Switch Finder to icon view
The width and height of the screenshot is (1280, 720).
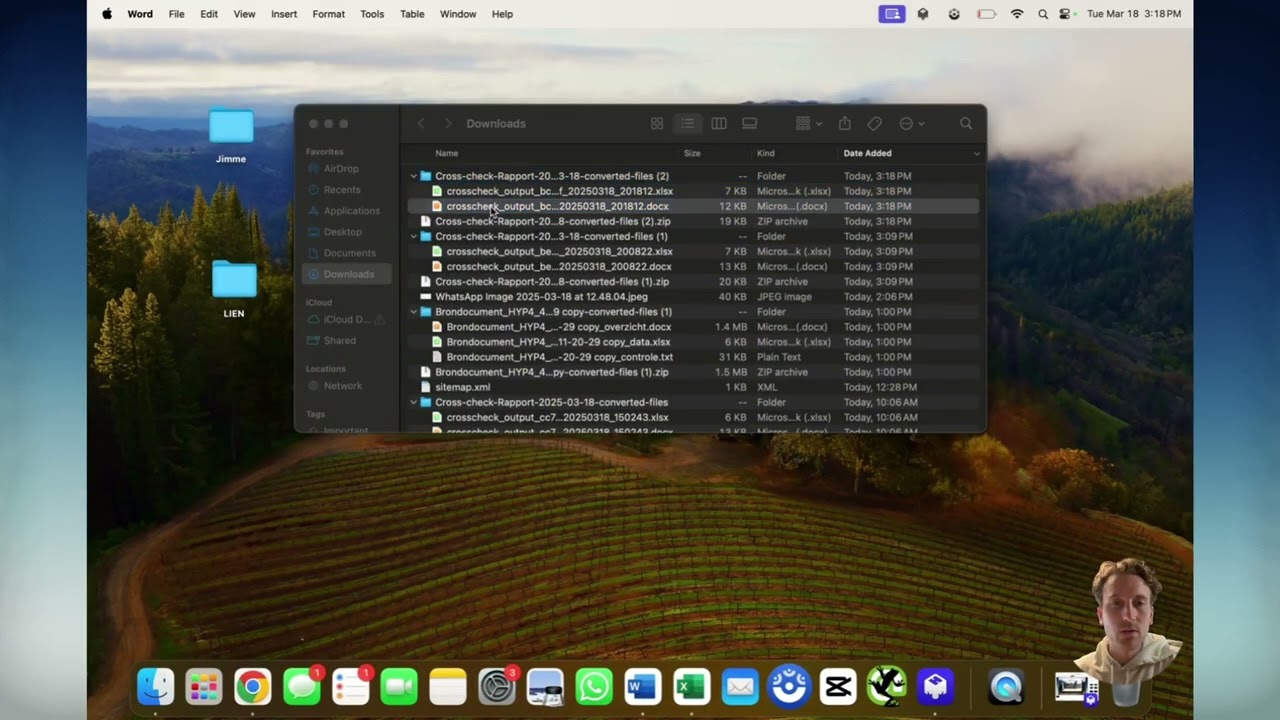coord(657,123)
